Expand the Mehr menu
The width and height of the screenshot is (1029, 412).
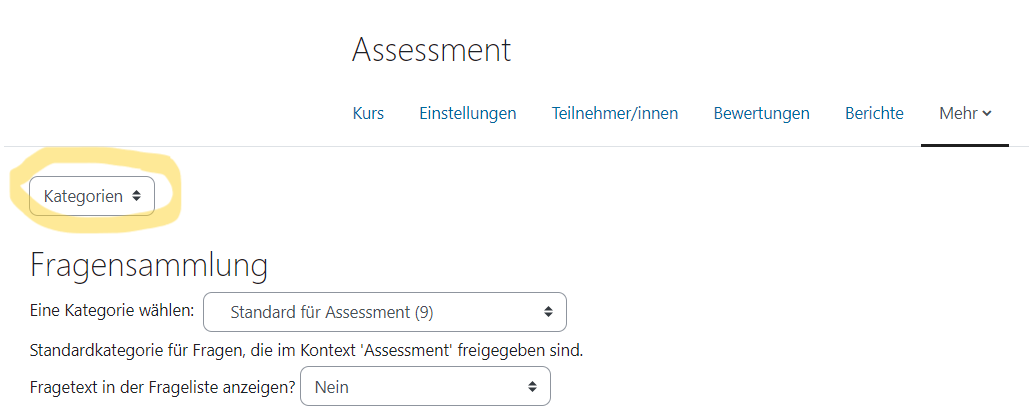(965, 113)
